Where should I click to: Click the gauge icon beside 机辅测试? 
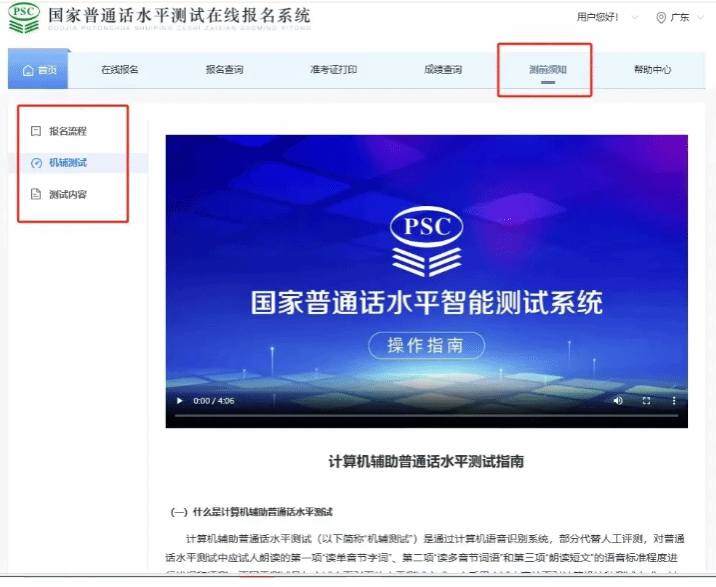pyautogui.click(x=36, y=163)
